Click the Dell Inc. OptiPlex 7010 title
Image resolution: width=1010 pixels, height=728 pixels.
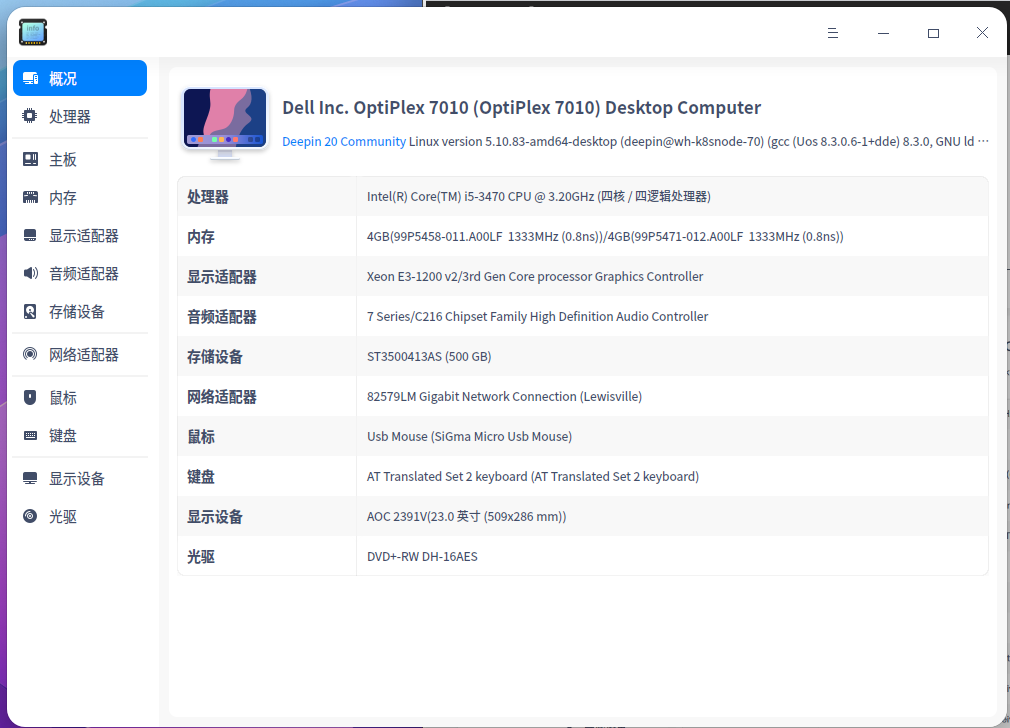[x=522, y=108]
